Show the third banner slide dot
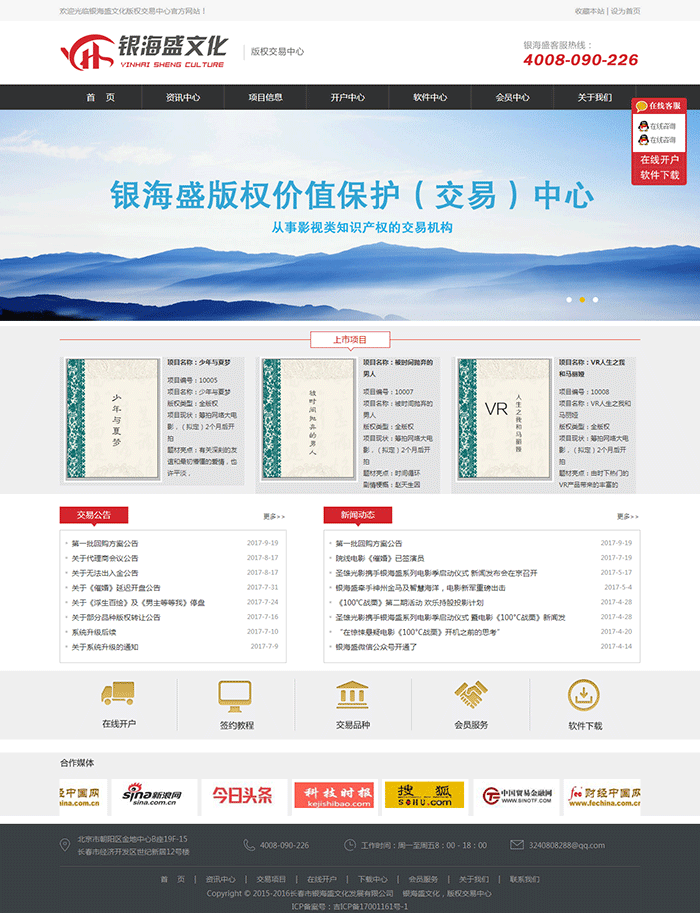This screenshot has height=913, width=700. pyautogui.click(x=595, y=300)
